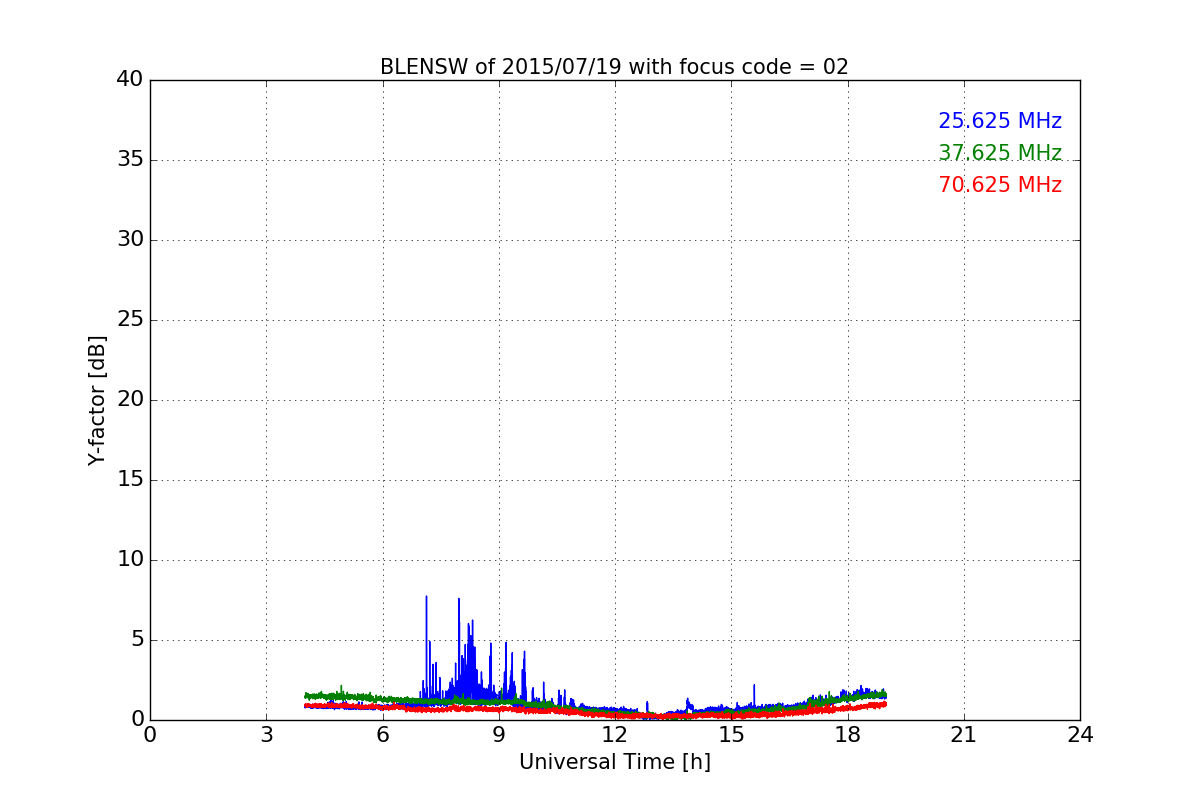Screen dimensions: 1200x800
Task: Click the Y-factor [dB] axis label
Action: 97,400
